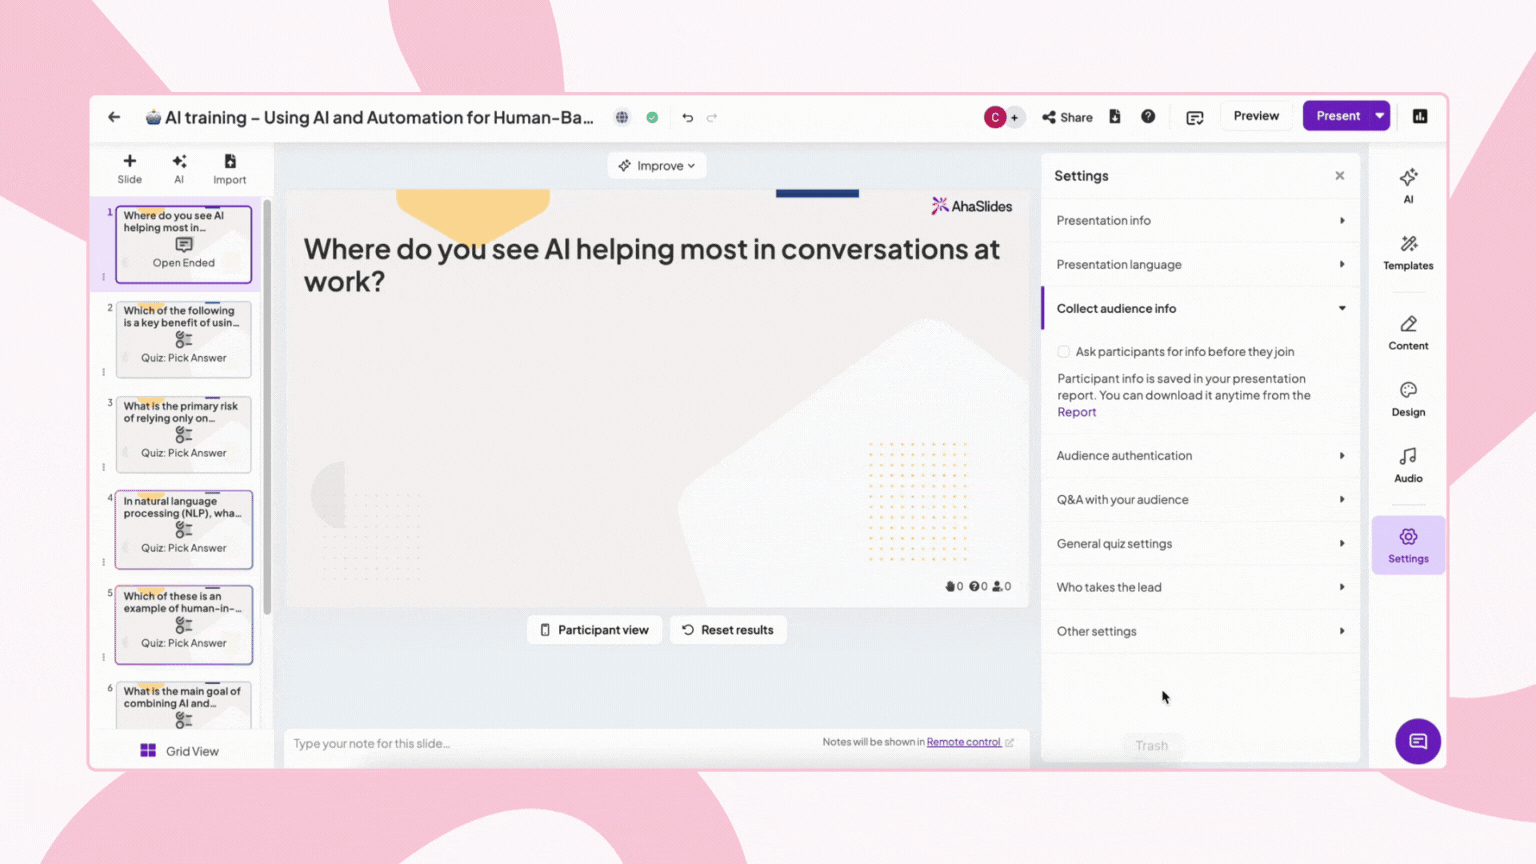Open the Audio panel
This screenshot has height=864, width=1536.
click(x=1408, y=465)
